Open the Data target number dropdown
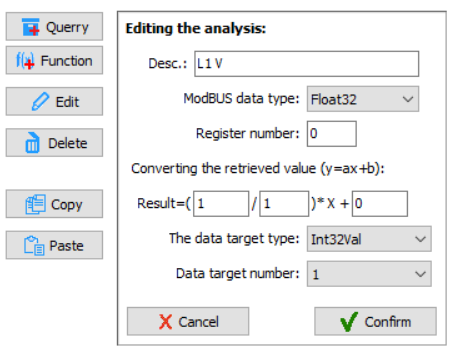This screenshot has width=453, height=364. 369,274
